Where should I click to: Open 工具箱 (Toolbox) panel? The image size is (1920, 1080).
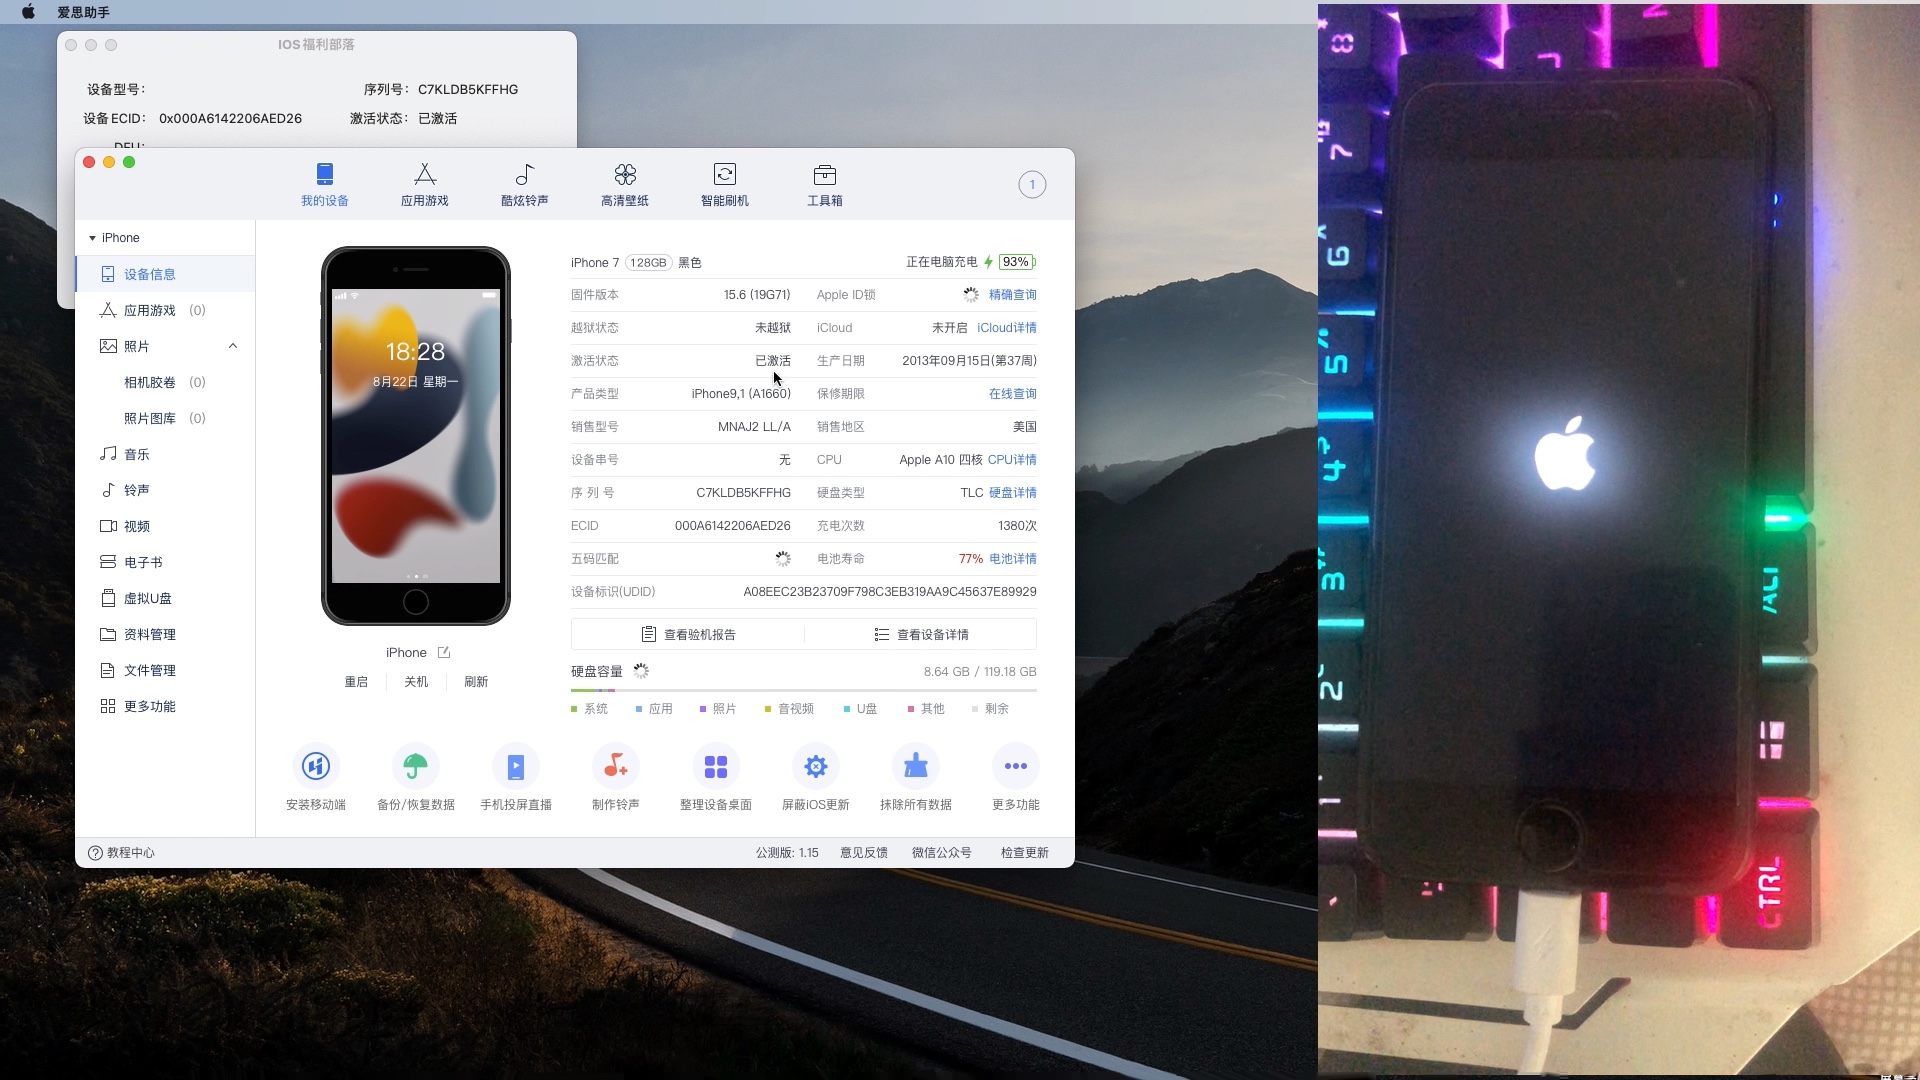pos(824,185)
